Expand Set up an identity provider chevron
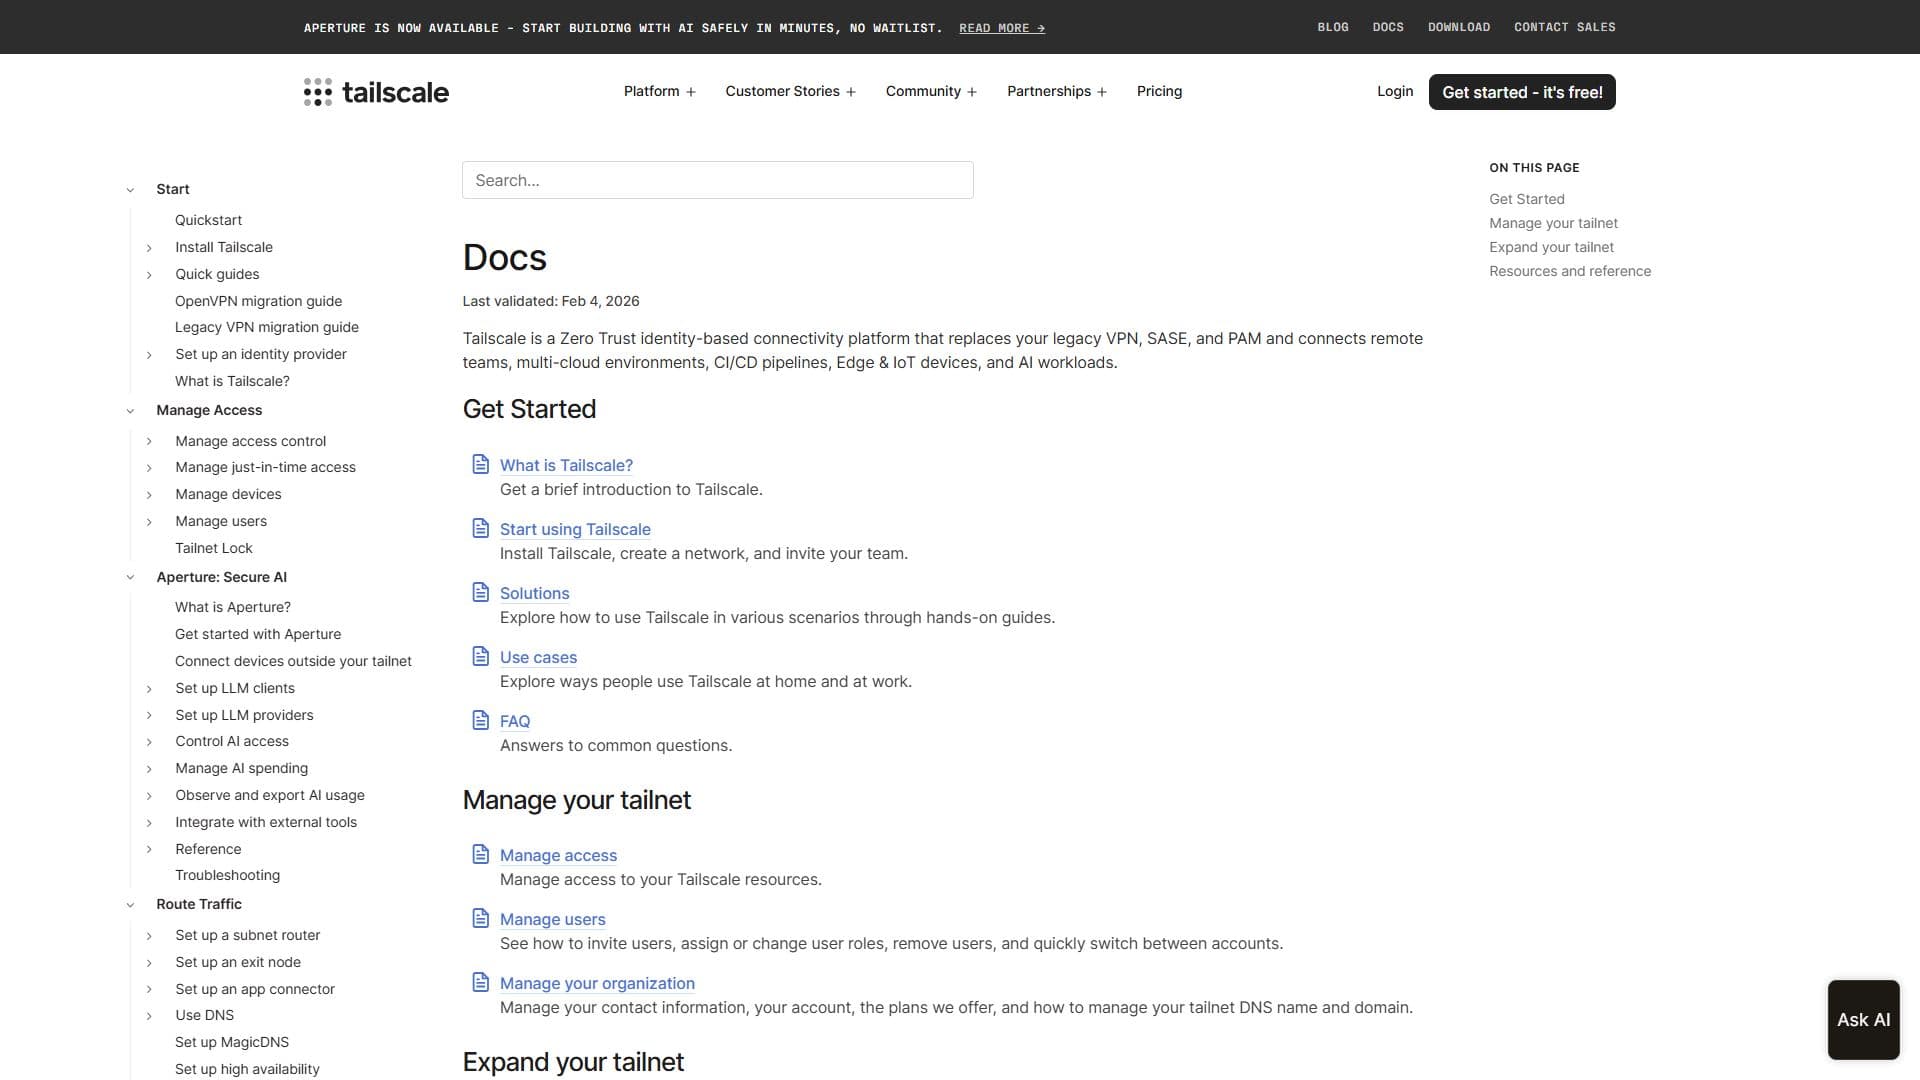This screenshot has width=1920, height=1080. click(149, 355)
